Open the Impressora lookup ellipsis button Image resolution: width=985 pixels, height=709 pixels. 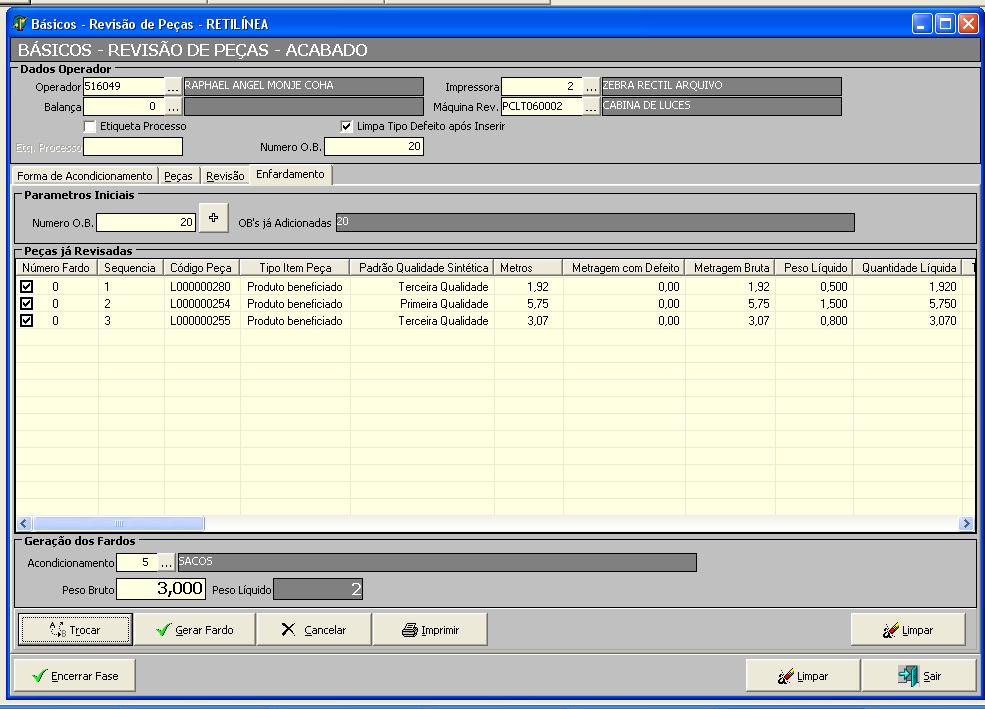click(x=591, y=87)
